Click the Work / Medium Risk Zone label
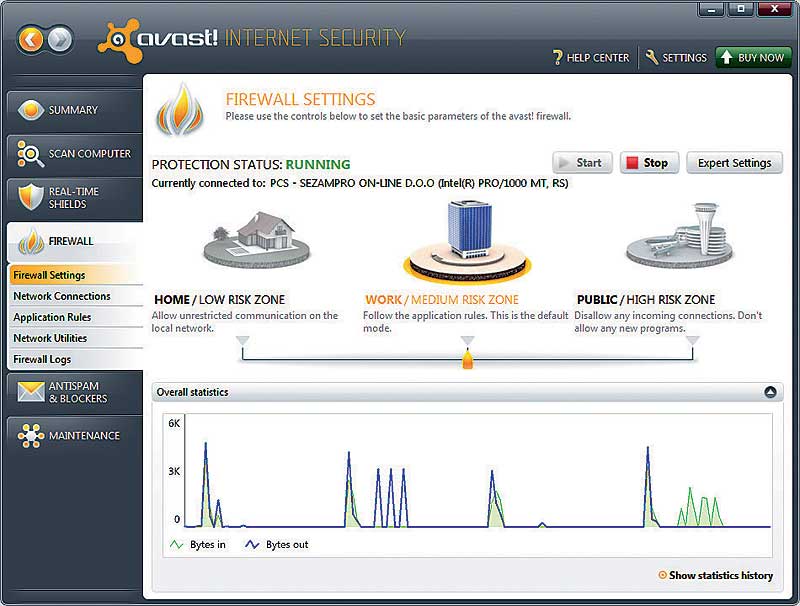 pyautogui.click(x=442, y=300)
